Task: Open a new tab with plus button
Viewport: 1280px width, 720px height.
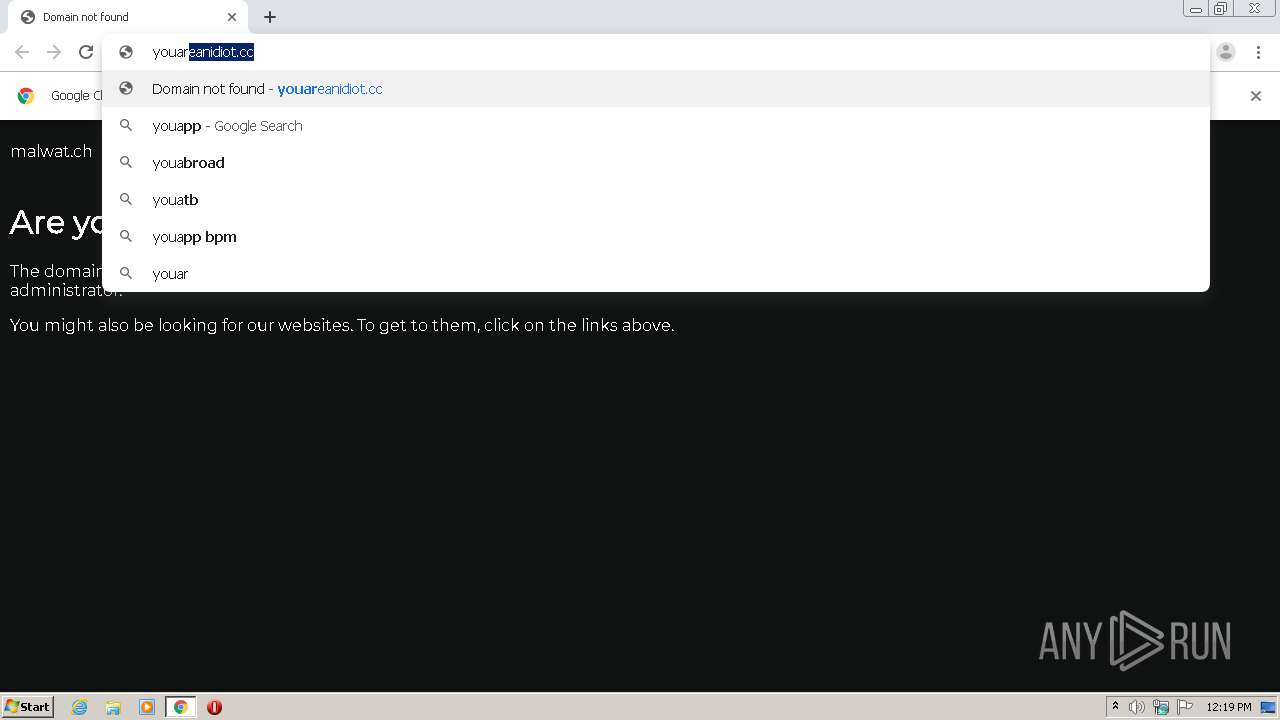Action: [270, 17]
